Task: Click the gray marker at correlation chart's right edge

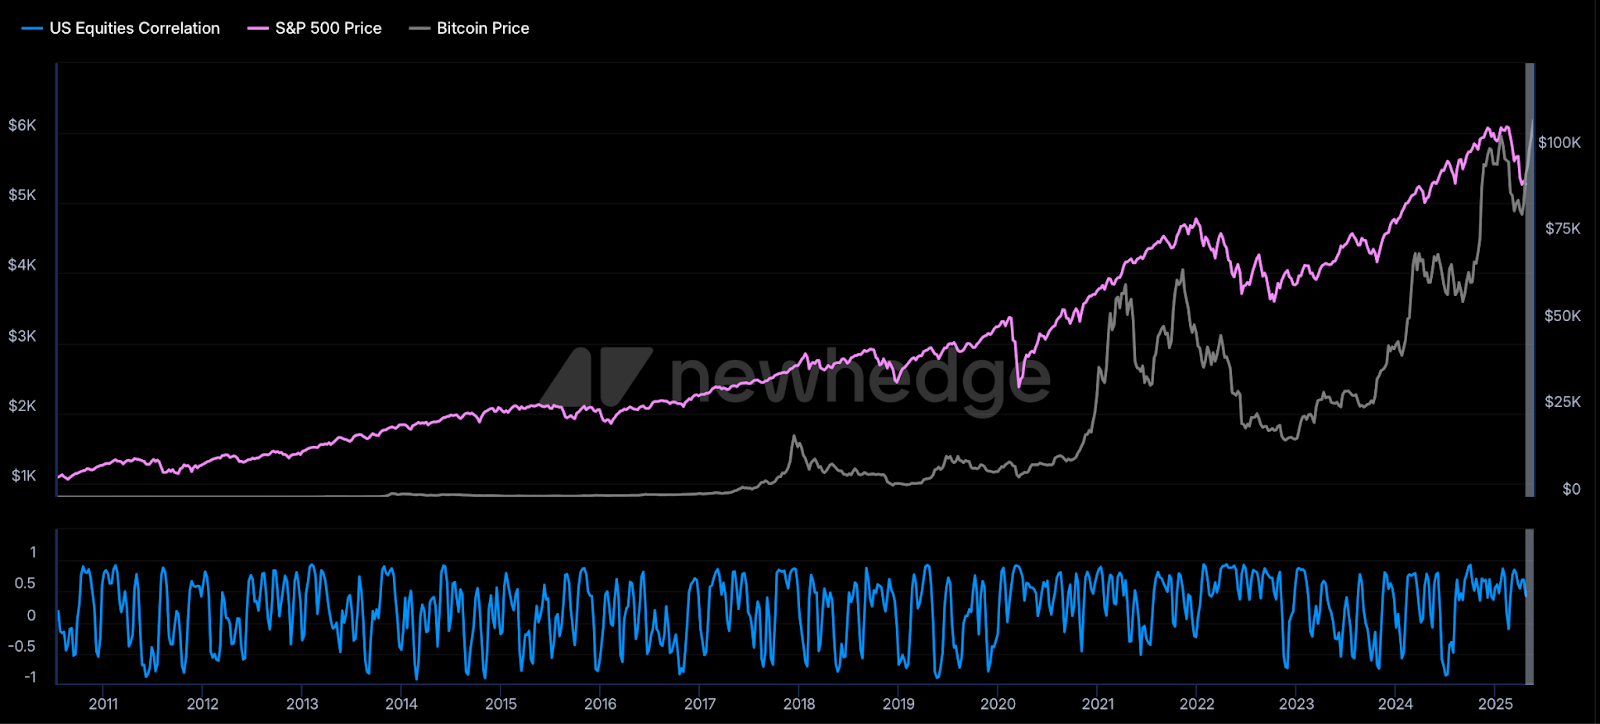Action: (x=1528, y=606)
